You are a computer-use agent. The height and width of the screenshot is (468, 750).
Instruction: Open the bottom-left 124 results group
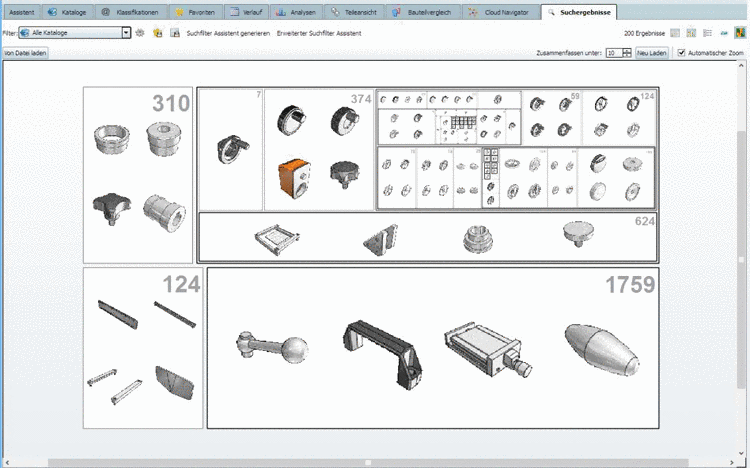pyautogui.click(x=143, y=348)
